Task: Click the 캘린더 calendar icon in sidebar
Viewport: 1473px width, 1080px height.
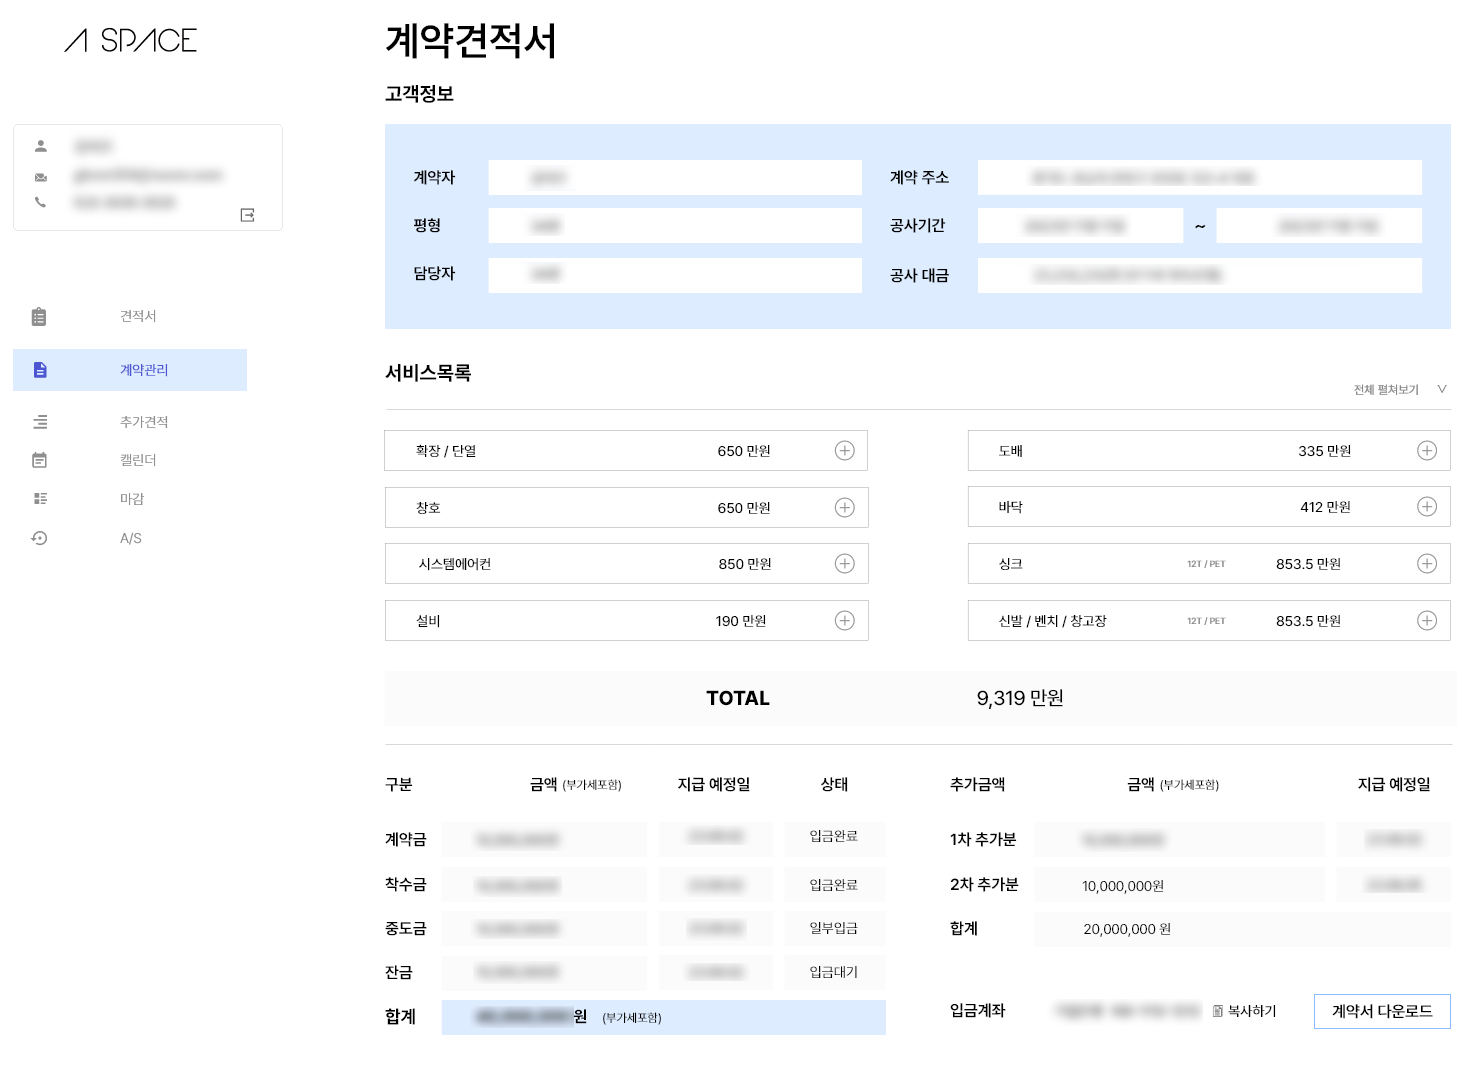Action: (x=40, y=460)
